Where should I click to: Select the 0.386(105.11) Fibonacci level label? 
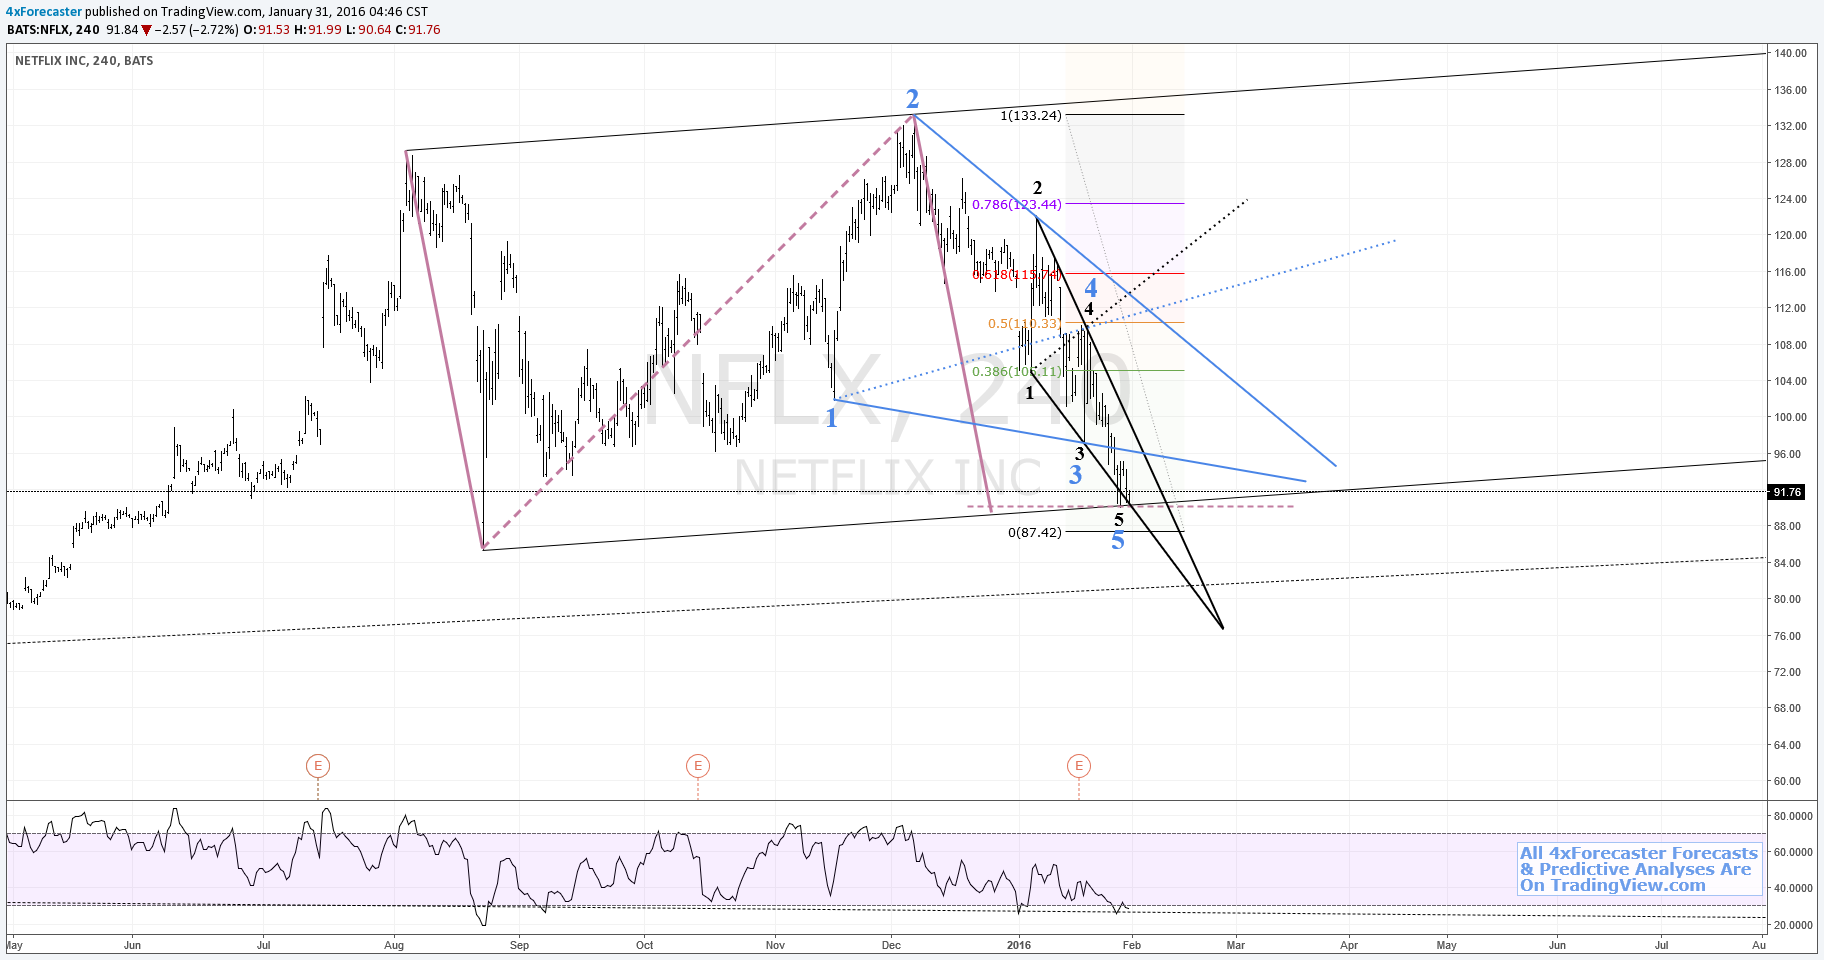(1017, 372)
